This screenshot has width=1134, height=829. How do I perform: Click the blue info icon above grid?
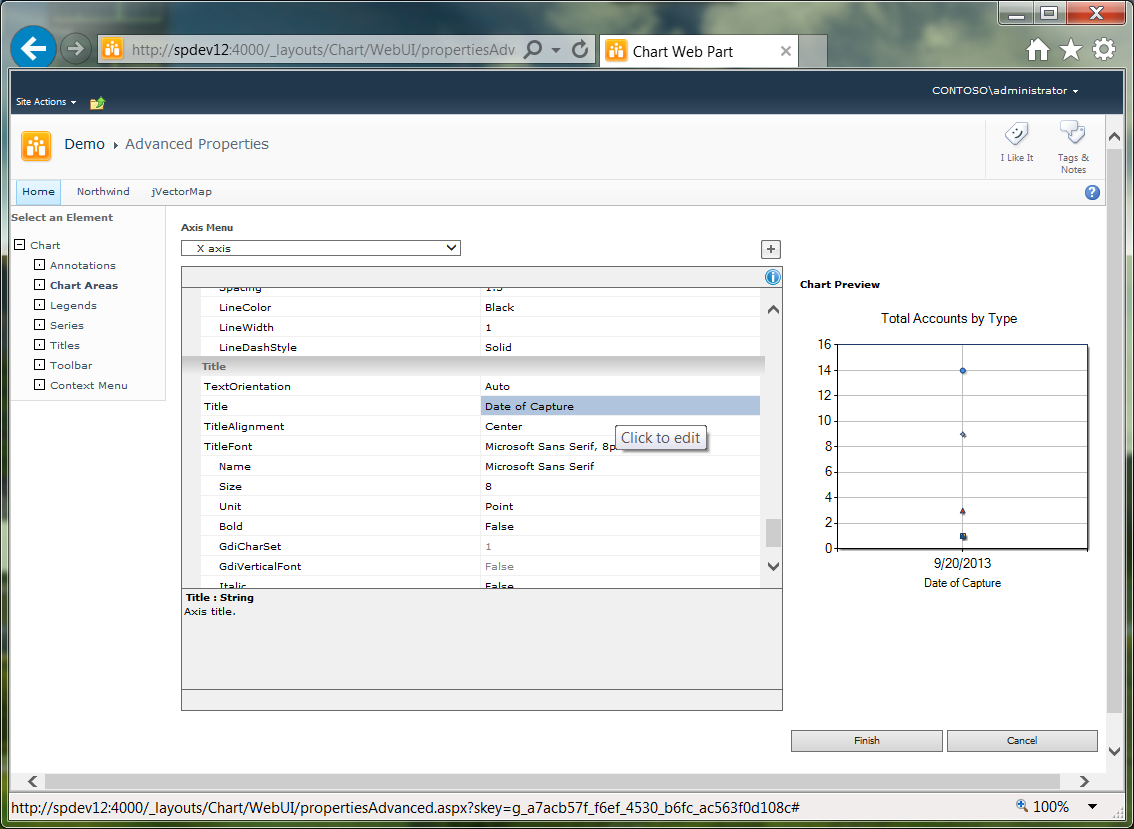[x=772, y=277]
